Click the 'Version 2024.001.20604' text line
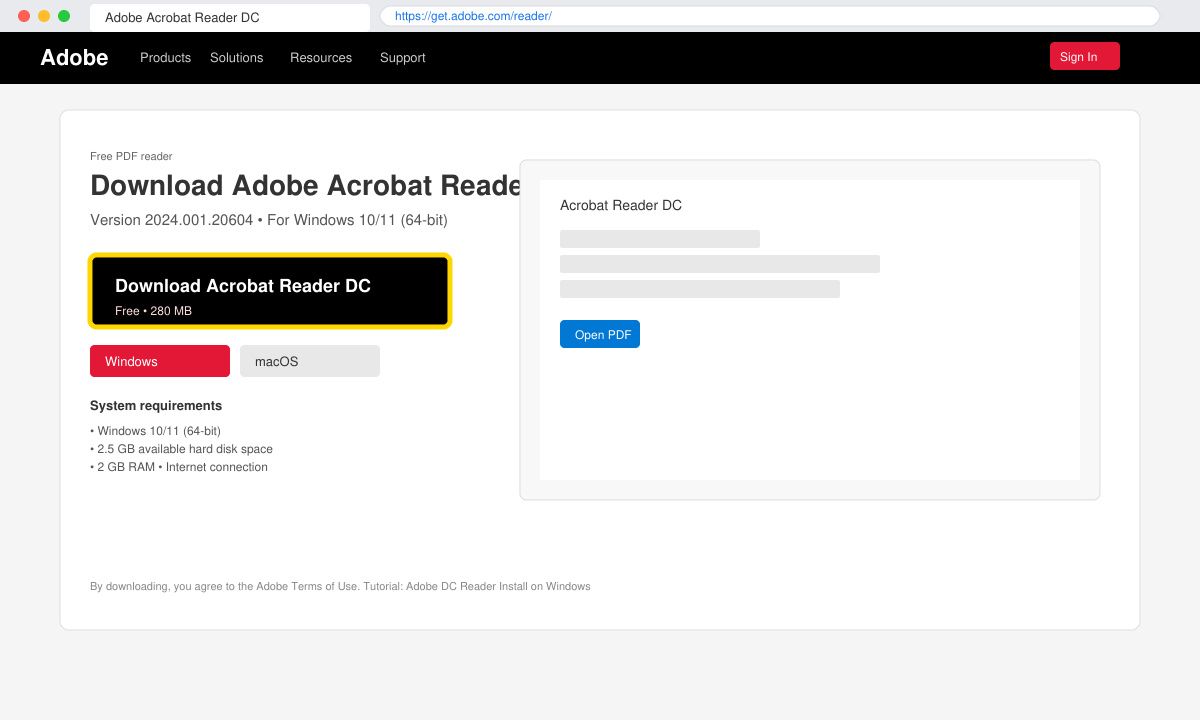Viewport: 1200px width, 720px height. click(x=269, y=220)
